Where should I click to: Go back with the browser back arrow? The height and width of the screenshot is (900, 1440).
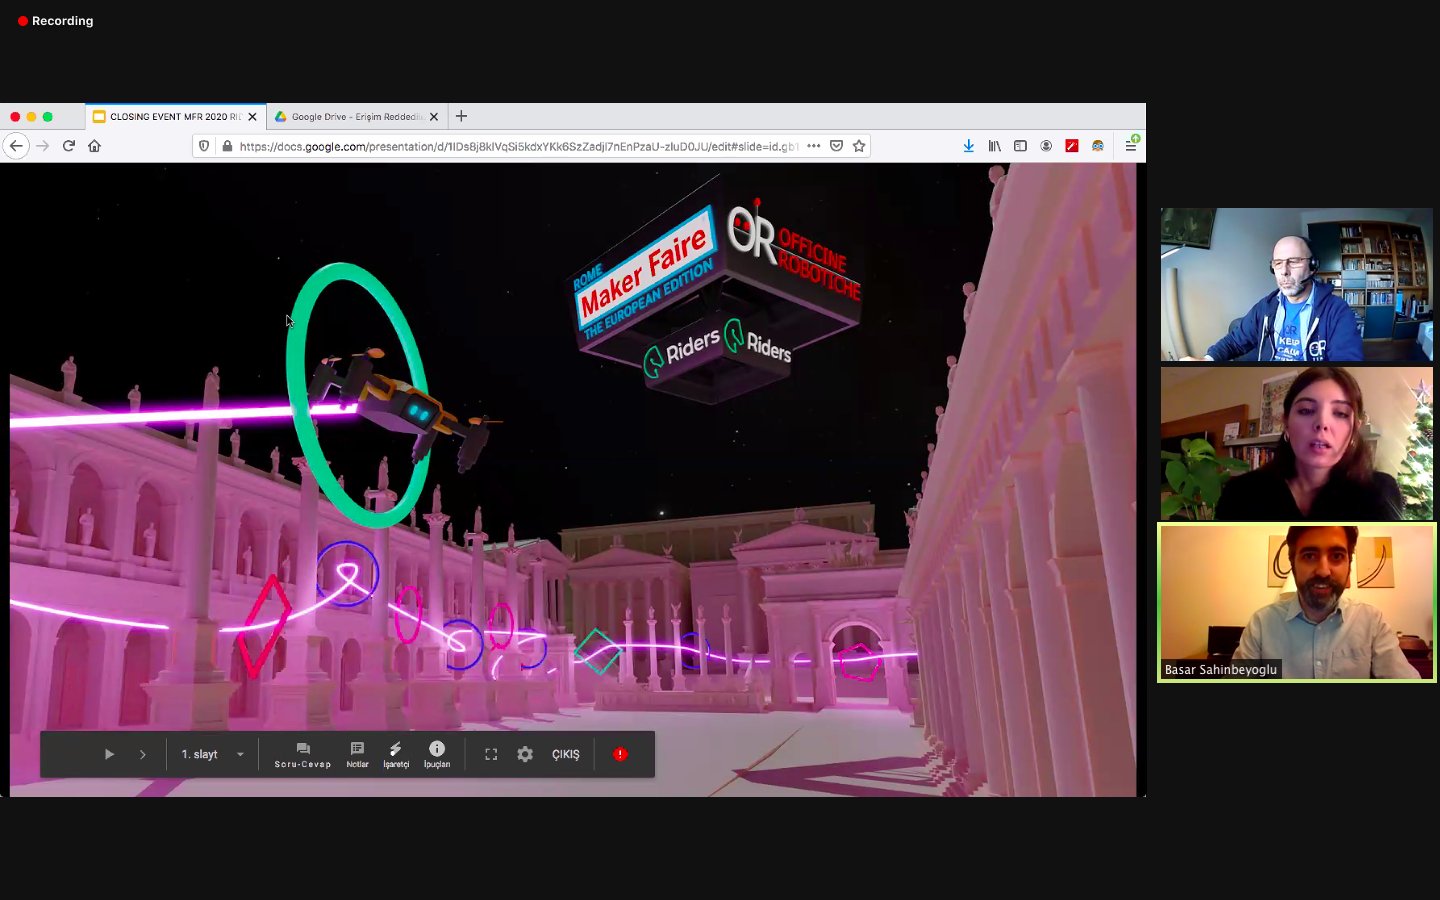[16, 146]
